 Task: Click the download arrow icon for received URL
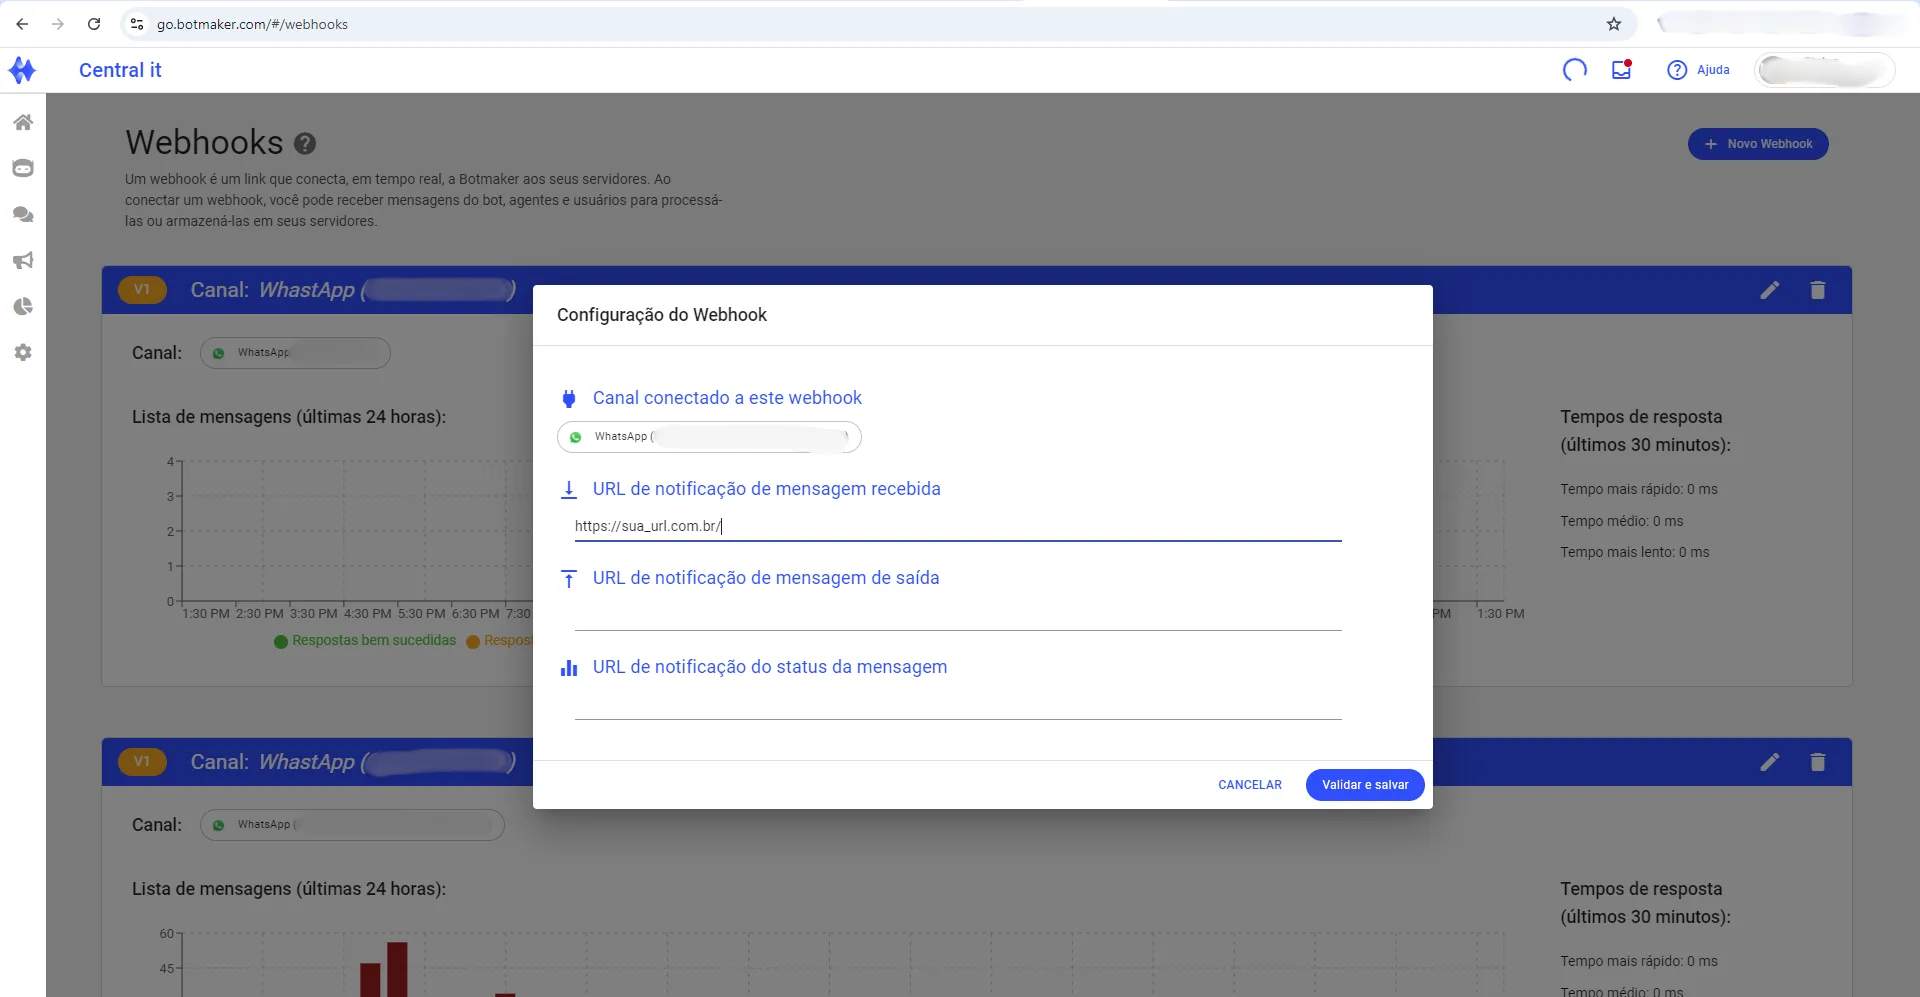[x=569, y=490]
